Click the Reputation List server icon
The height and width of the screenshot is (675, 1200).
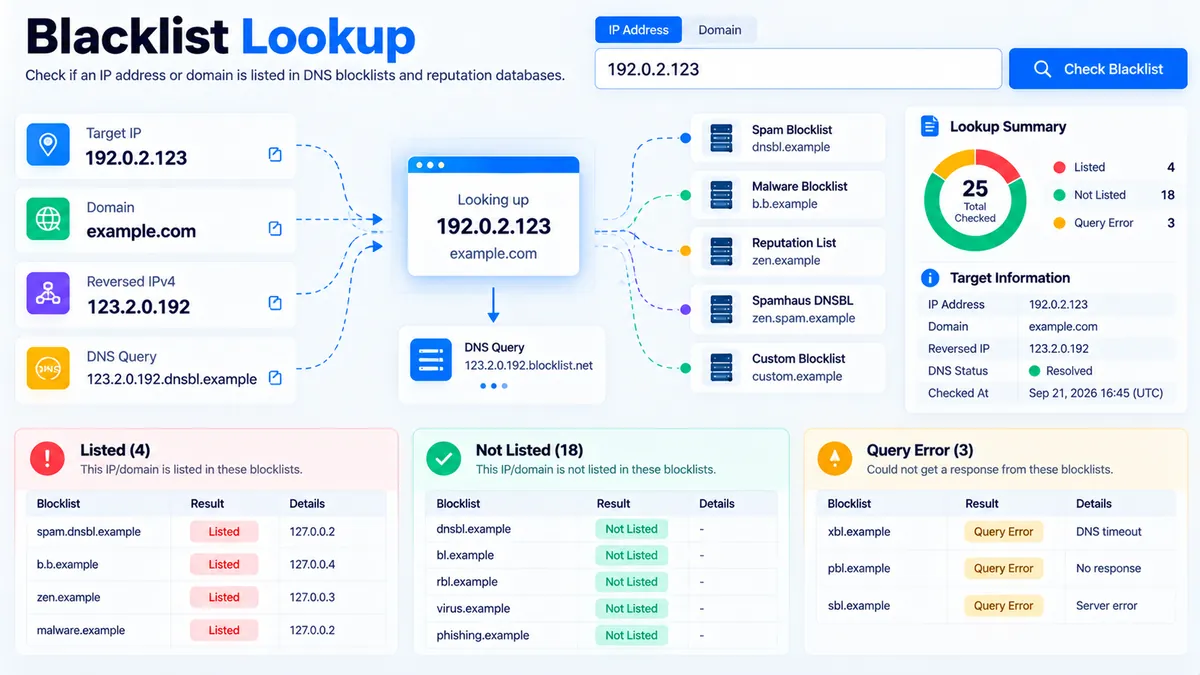[721, 251]
